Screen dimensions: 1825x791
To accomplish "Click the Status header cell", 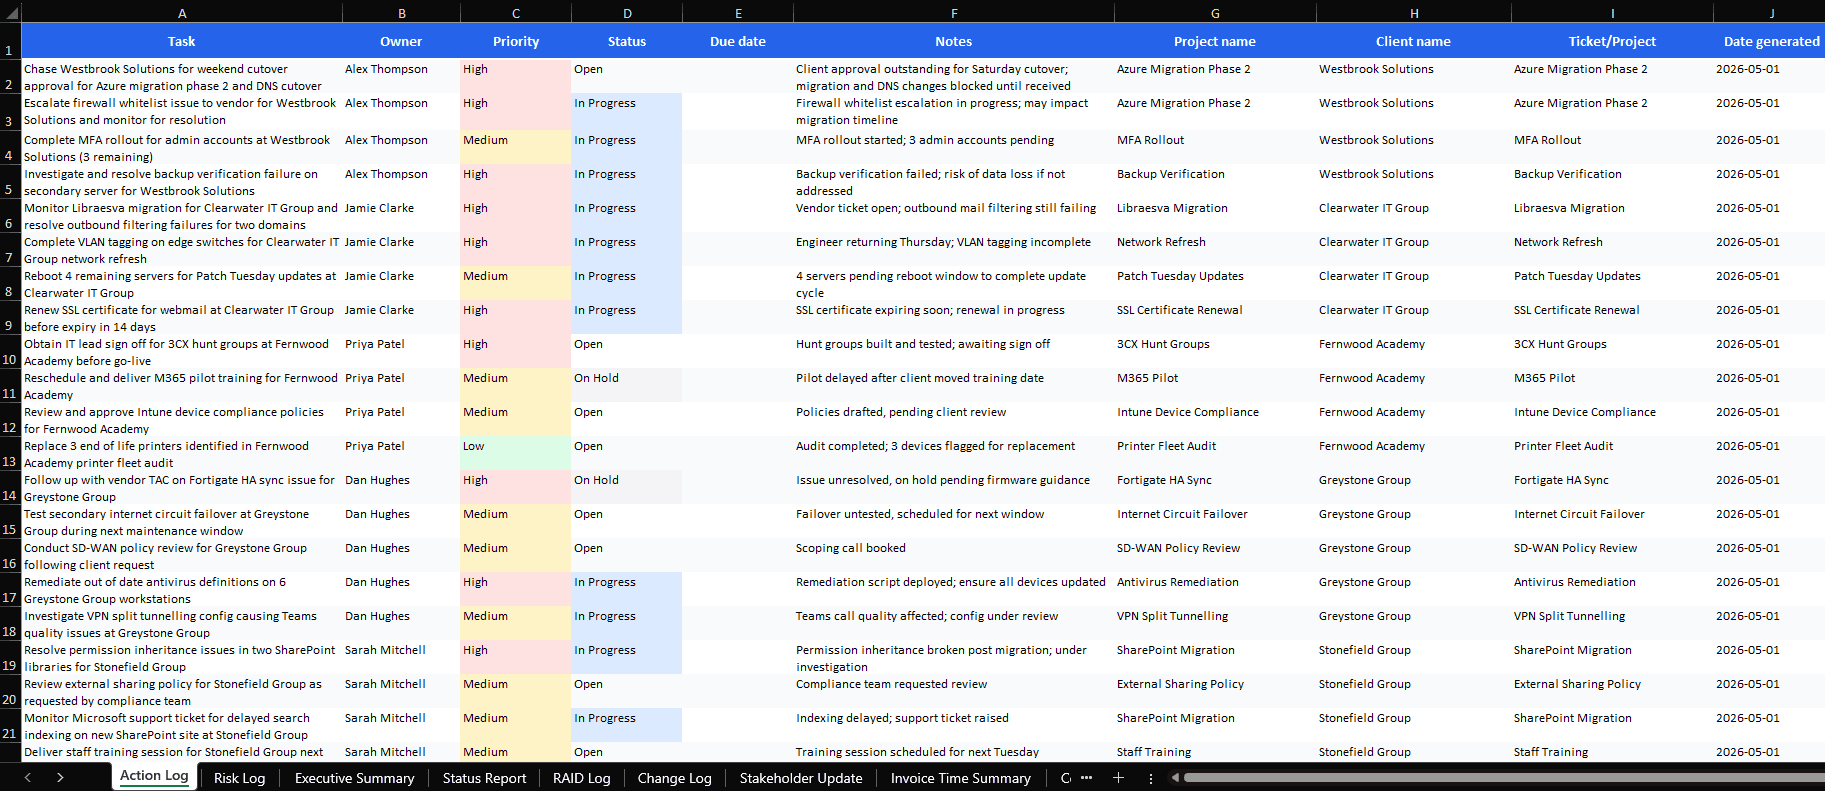I will [627, 41].
